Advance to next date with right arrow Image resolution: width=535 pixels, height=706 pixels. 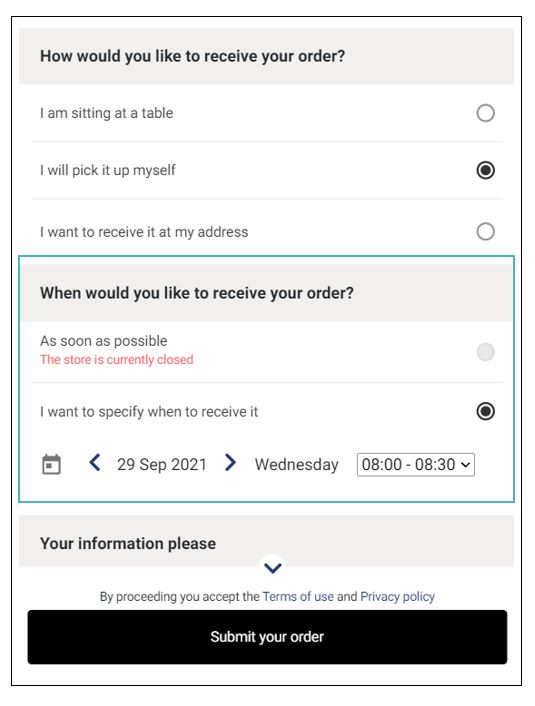coord(230,462)
